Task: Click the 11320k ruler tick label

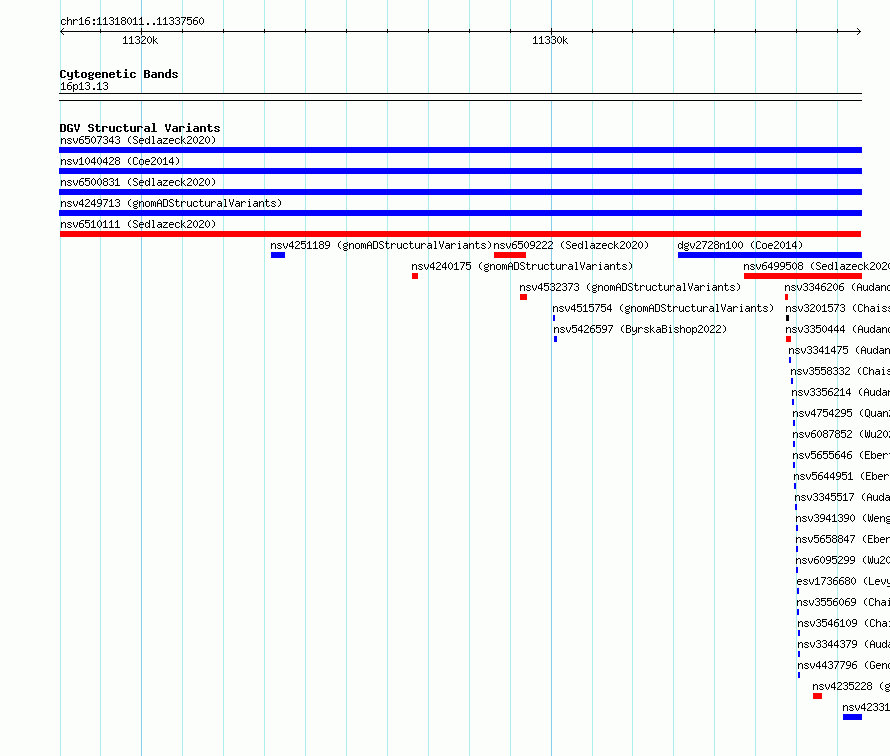Action: (x=140, y=40)
